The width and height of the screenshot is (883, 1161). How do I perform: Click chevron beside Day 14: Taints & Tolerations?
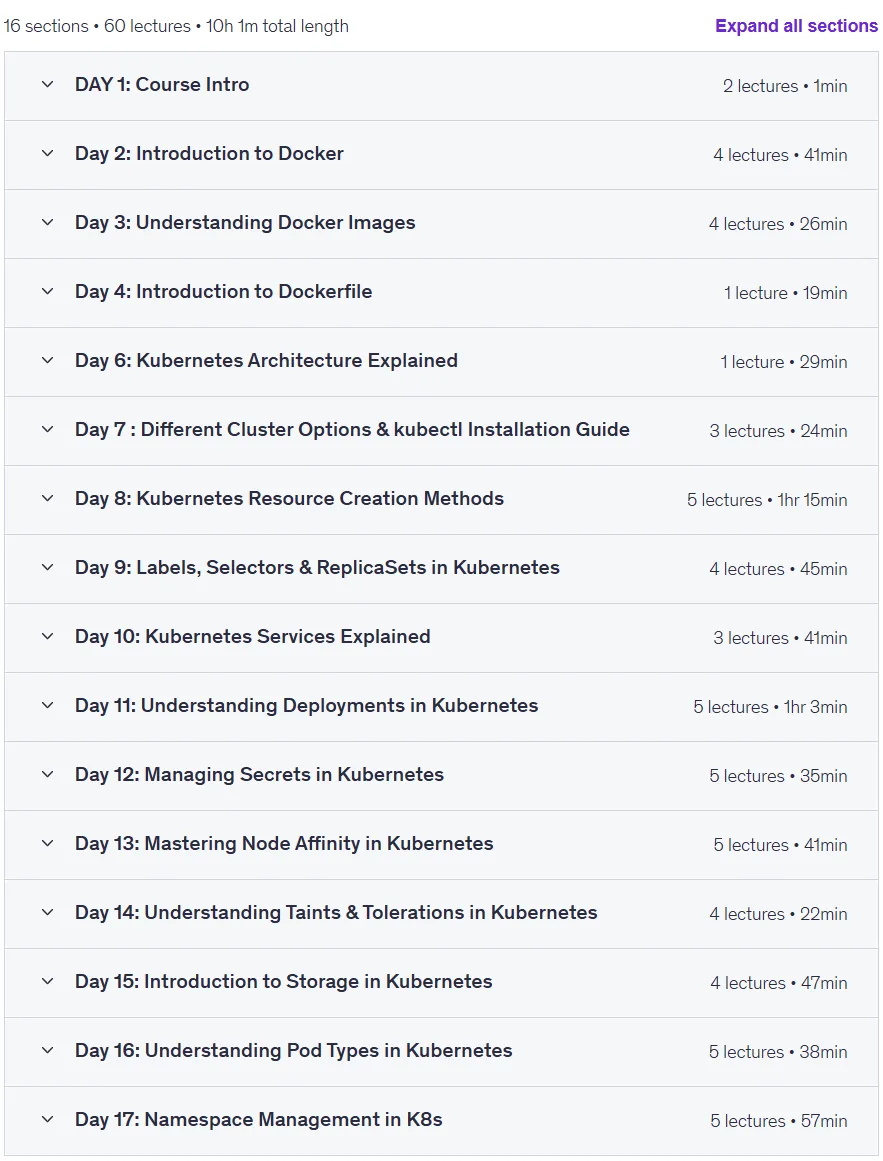pos(47,912)
